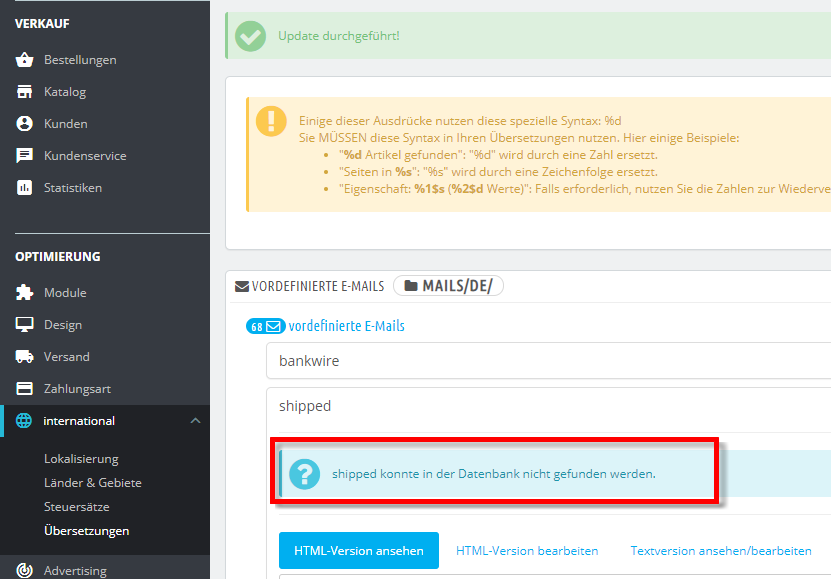This screenshot has width=831, height=579.
Task: Click the envelope icon before VORDEFINIERTE E-MAILS
Action: pos(242,287)
